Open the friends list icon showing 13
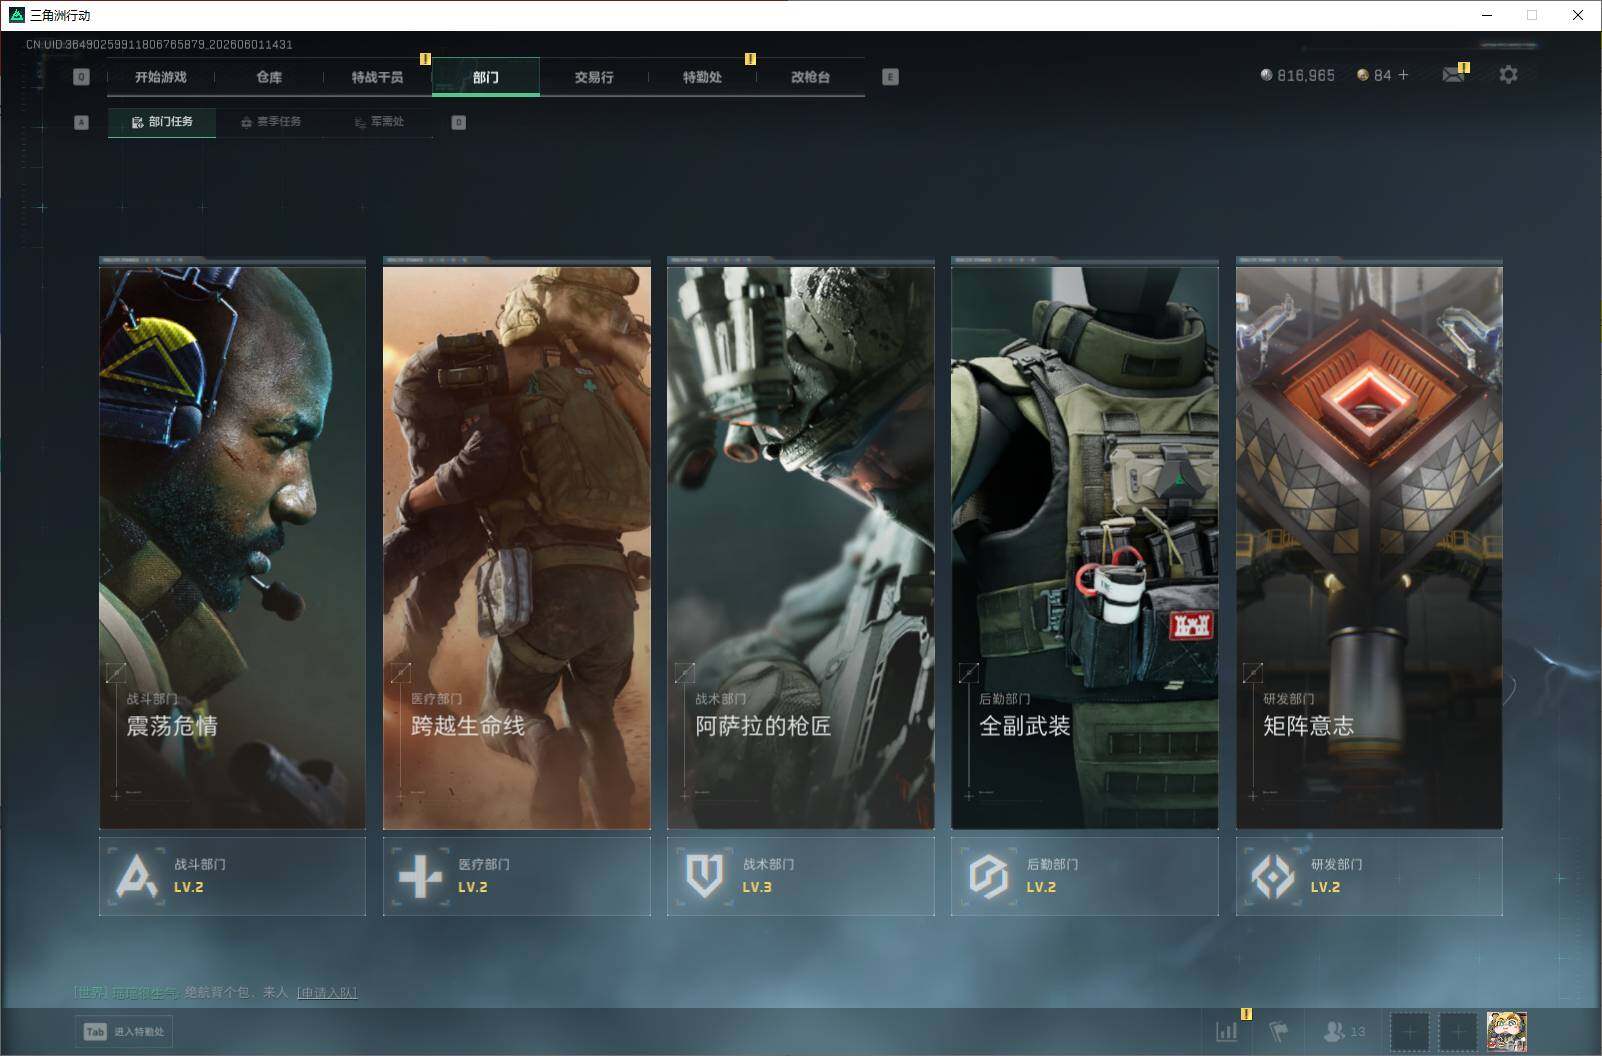1602x1056 pixels. (x=1344, y=1031)
